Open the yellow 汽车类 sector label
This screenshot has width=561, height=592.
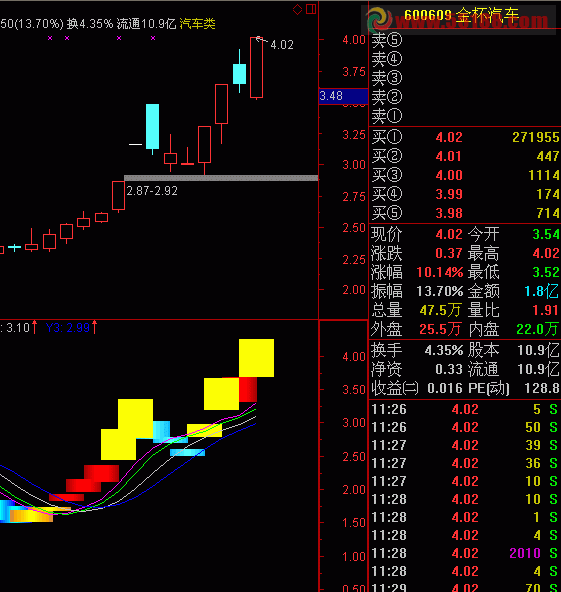pos(197,24)
